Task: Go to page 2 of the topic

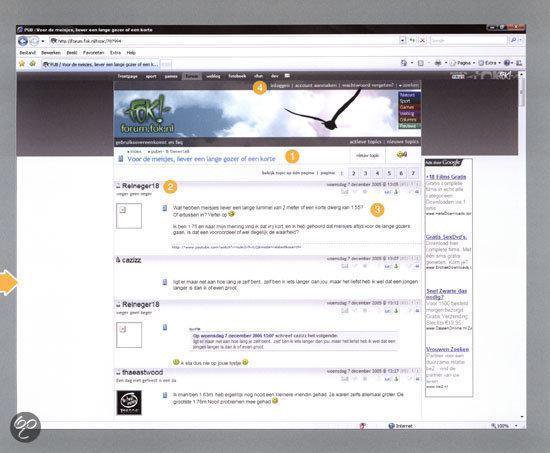Action: tap(354, 173)
